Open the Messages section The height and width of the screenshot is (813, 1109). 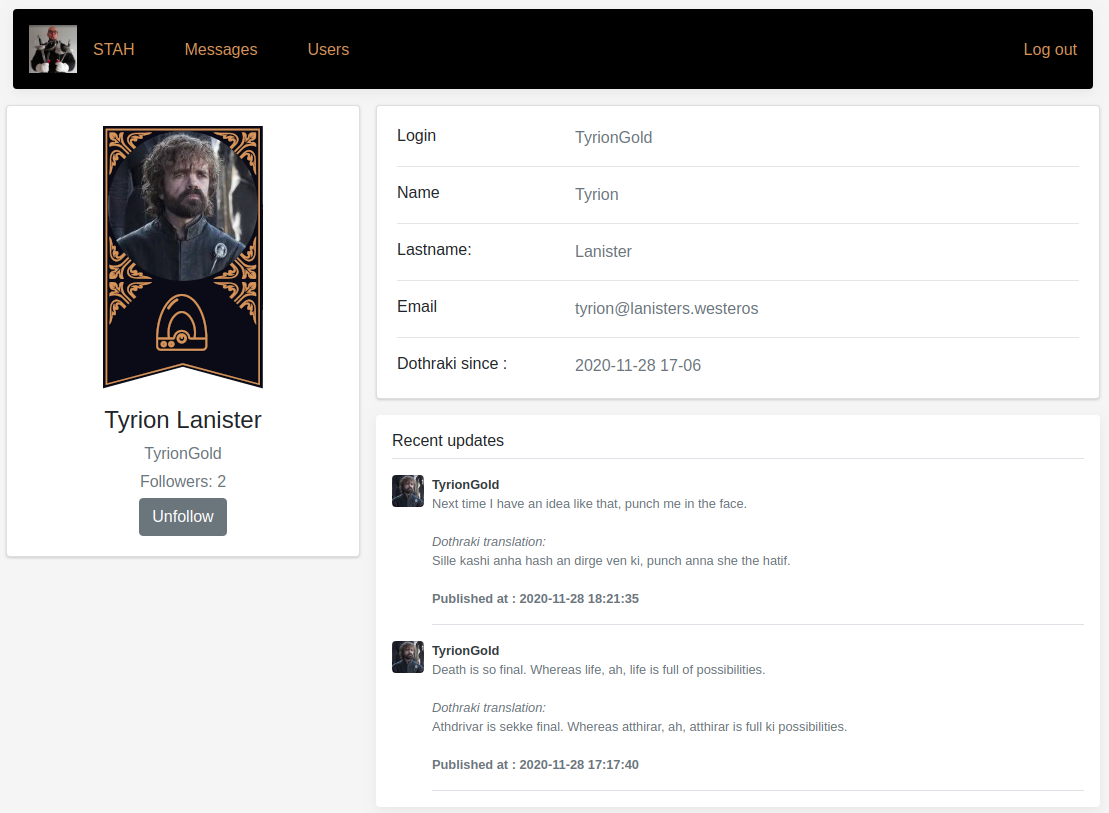[x=220, y=49]
